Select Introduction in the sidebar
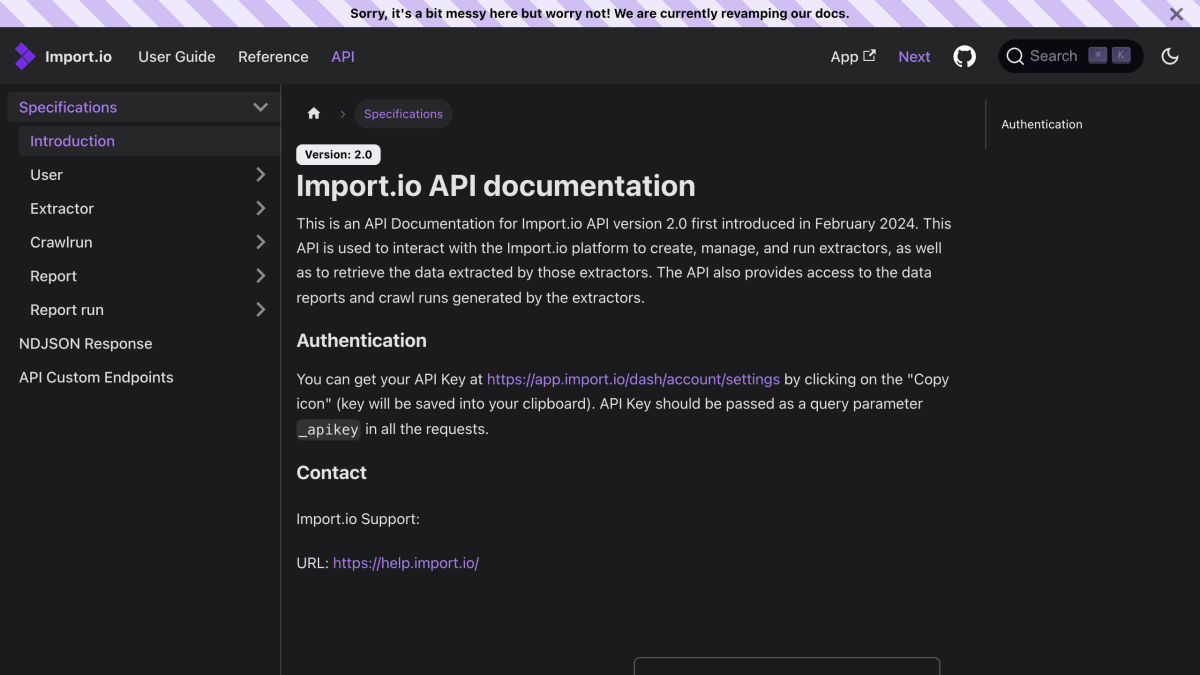The image size is (1200, 675). tap(149, 141)
